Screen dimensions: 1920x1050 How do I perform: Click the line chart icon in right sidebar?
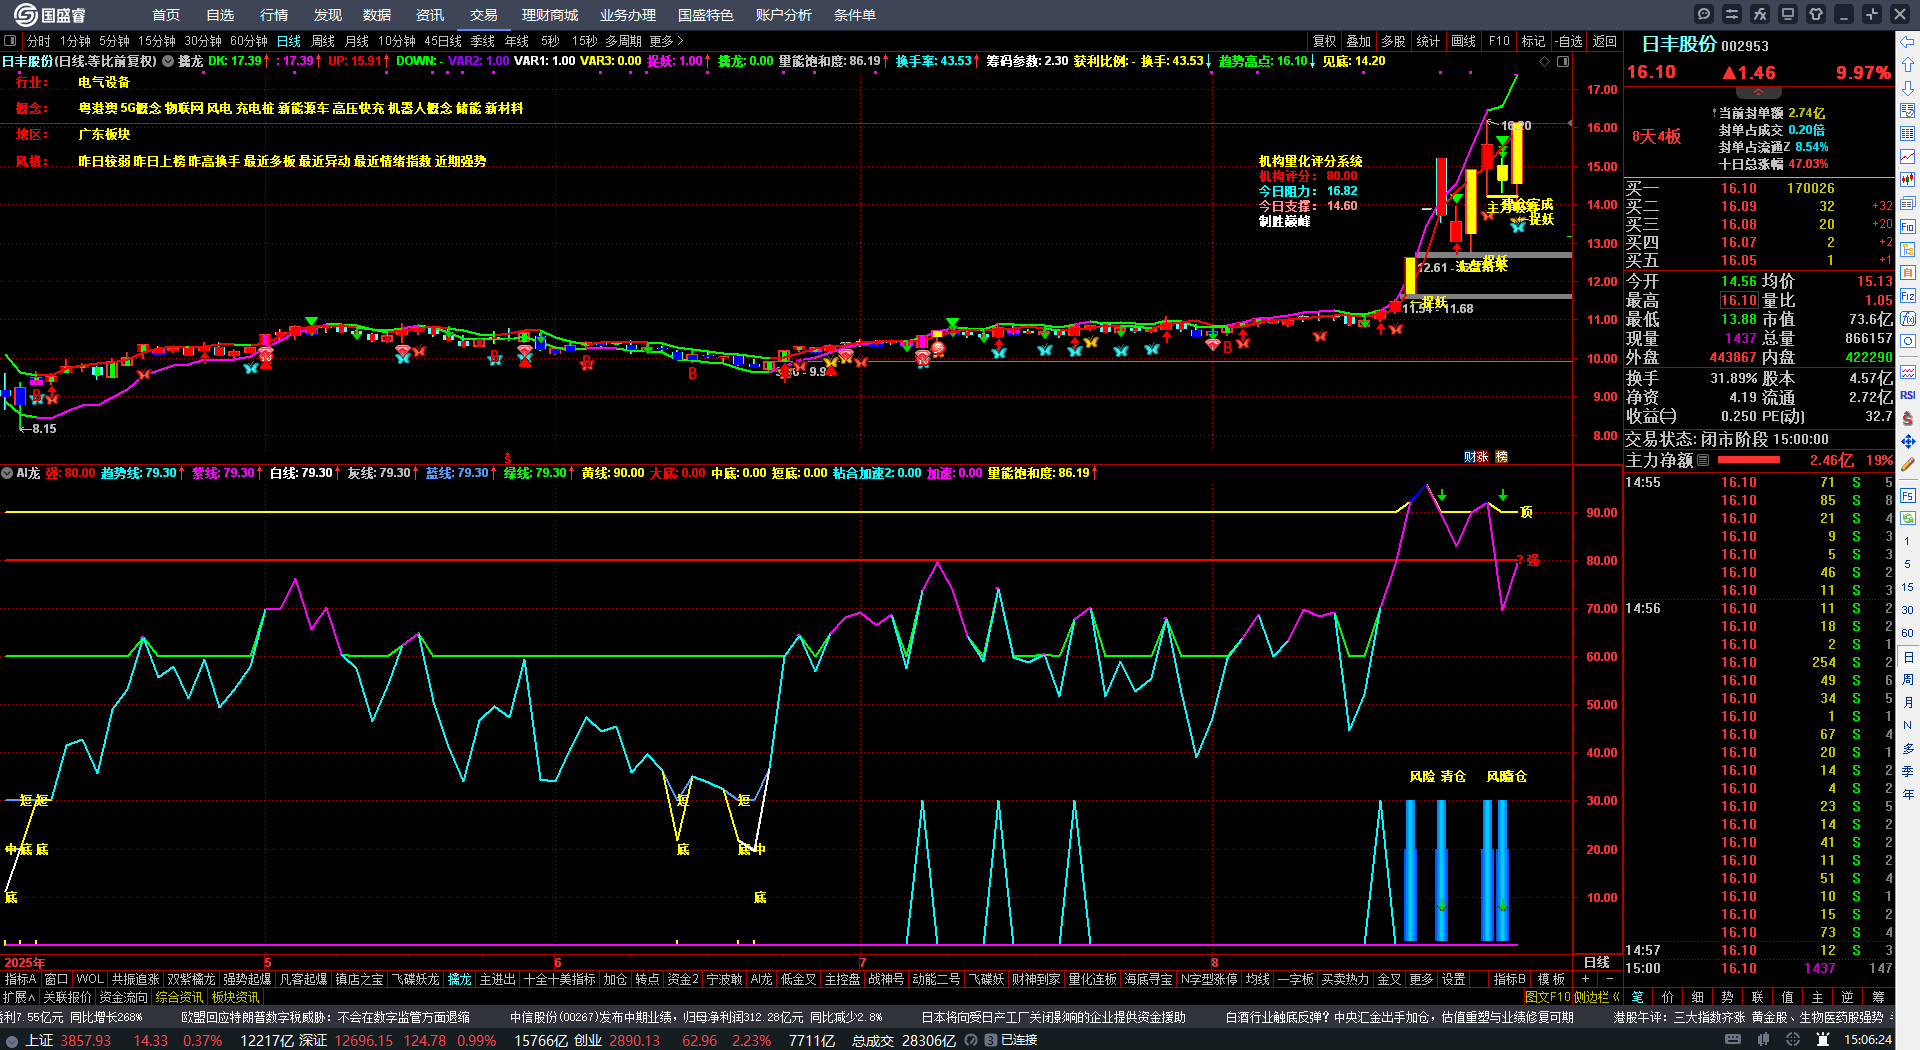coord(1908,157)
